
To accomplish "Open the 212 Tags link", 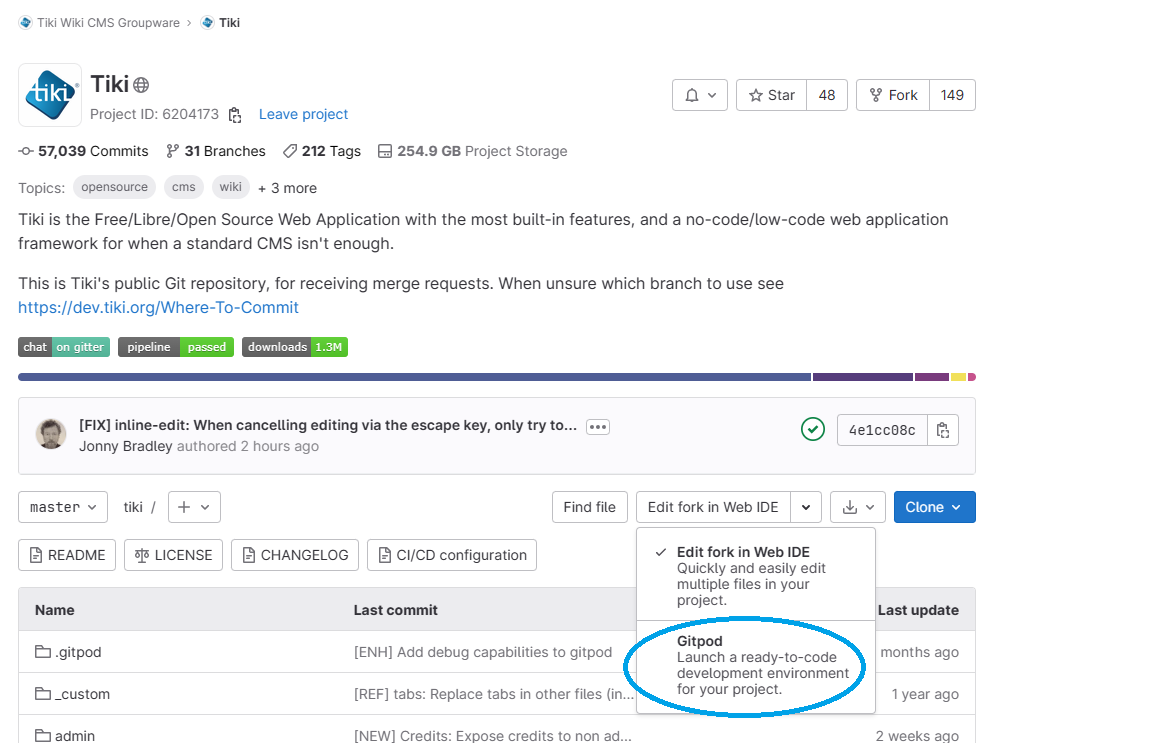I will [x=322, y=151].
